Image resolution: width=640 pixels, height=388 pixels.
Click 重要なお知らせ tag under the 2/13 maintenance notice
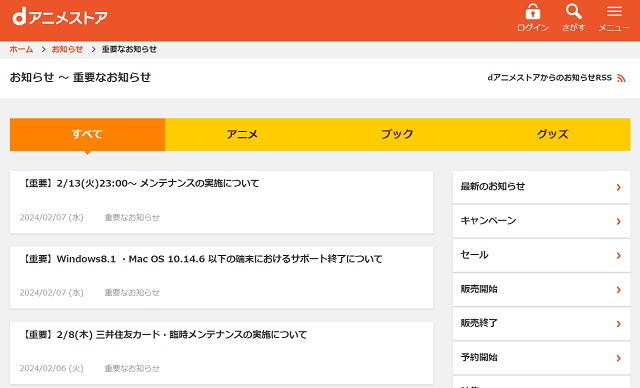click(132, 217)
